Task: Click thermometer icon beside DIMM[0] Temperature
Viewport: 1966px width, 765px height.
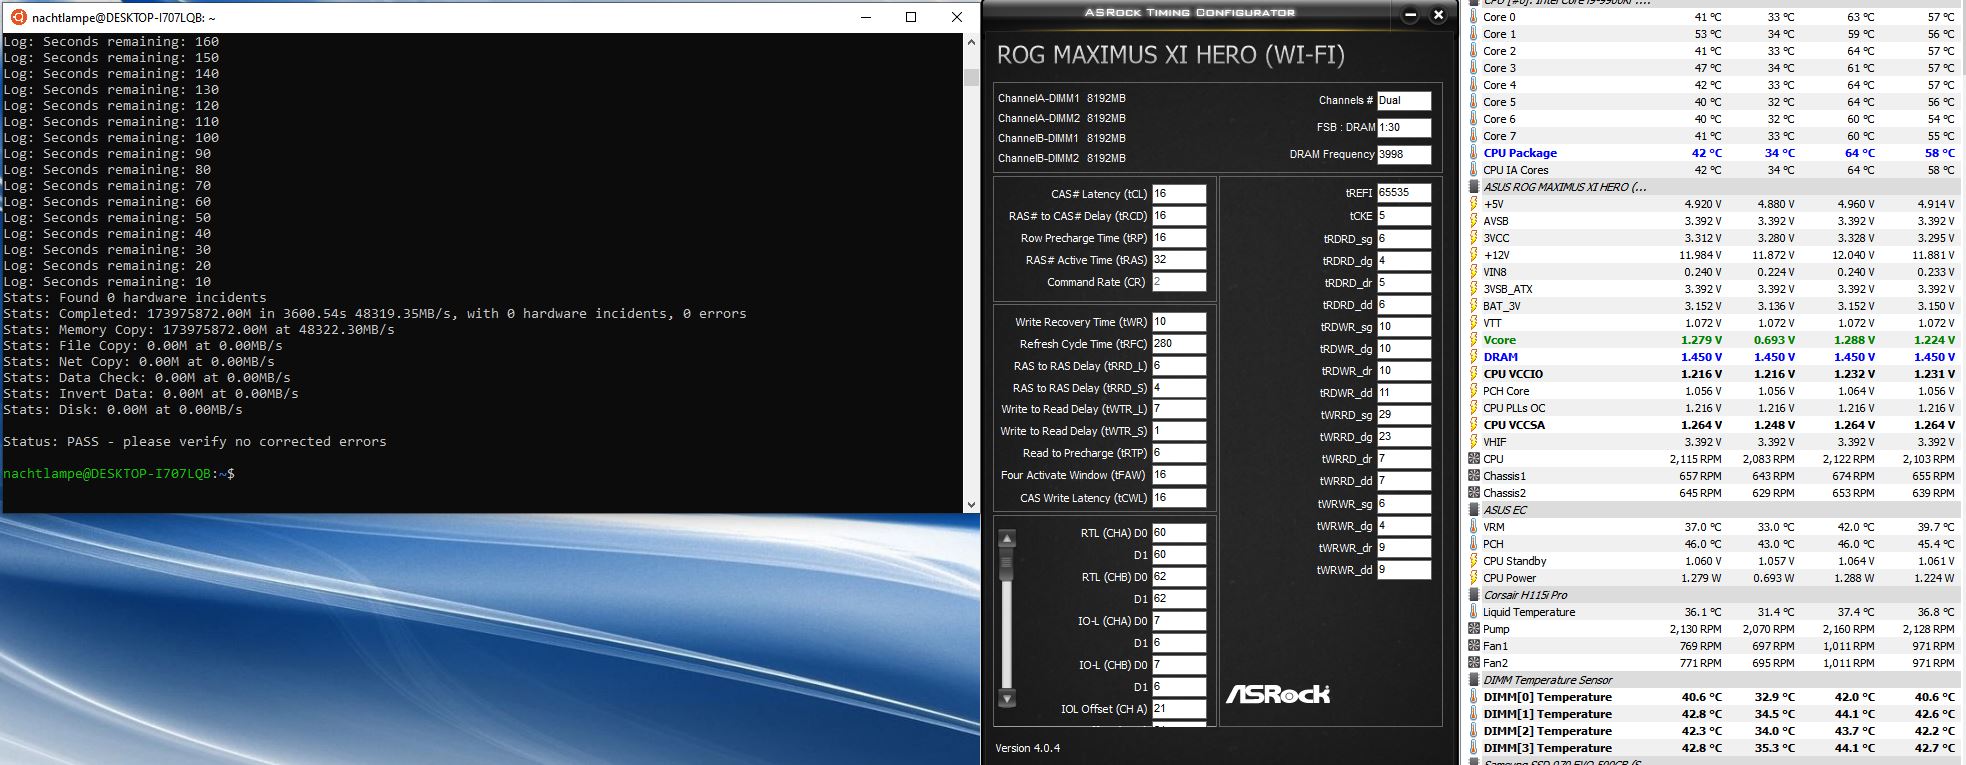Action: [x=1473, y=697]
